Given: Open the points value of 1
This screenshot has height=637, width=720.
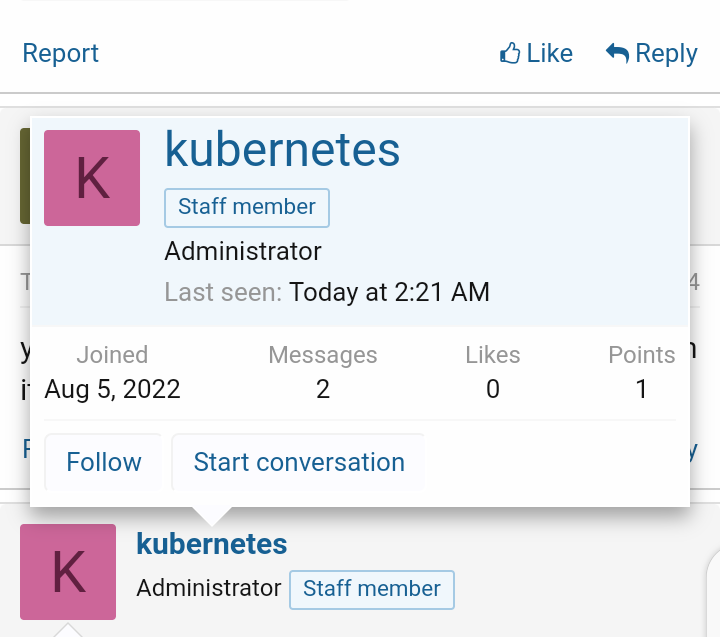Looking at the screenshot, I should point(642,389).
